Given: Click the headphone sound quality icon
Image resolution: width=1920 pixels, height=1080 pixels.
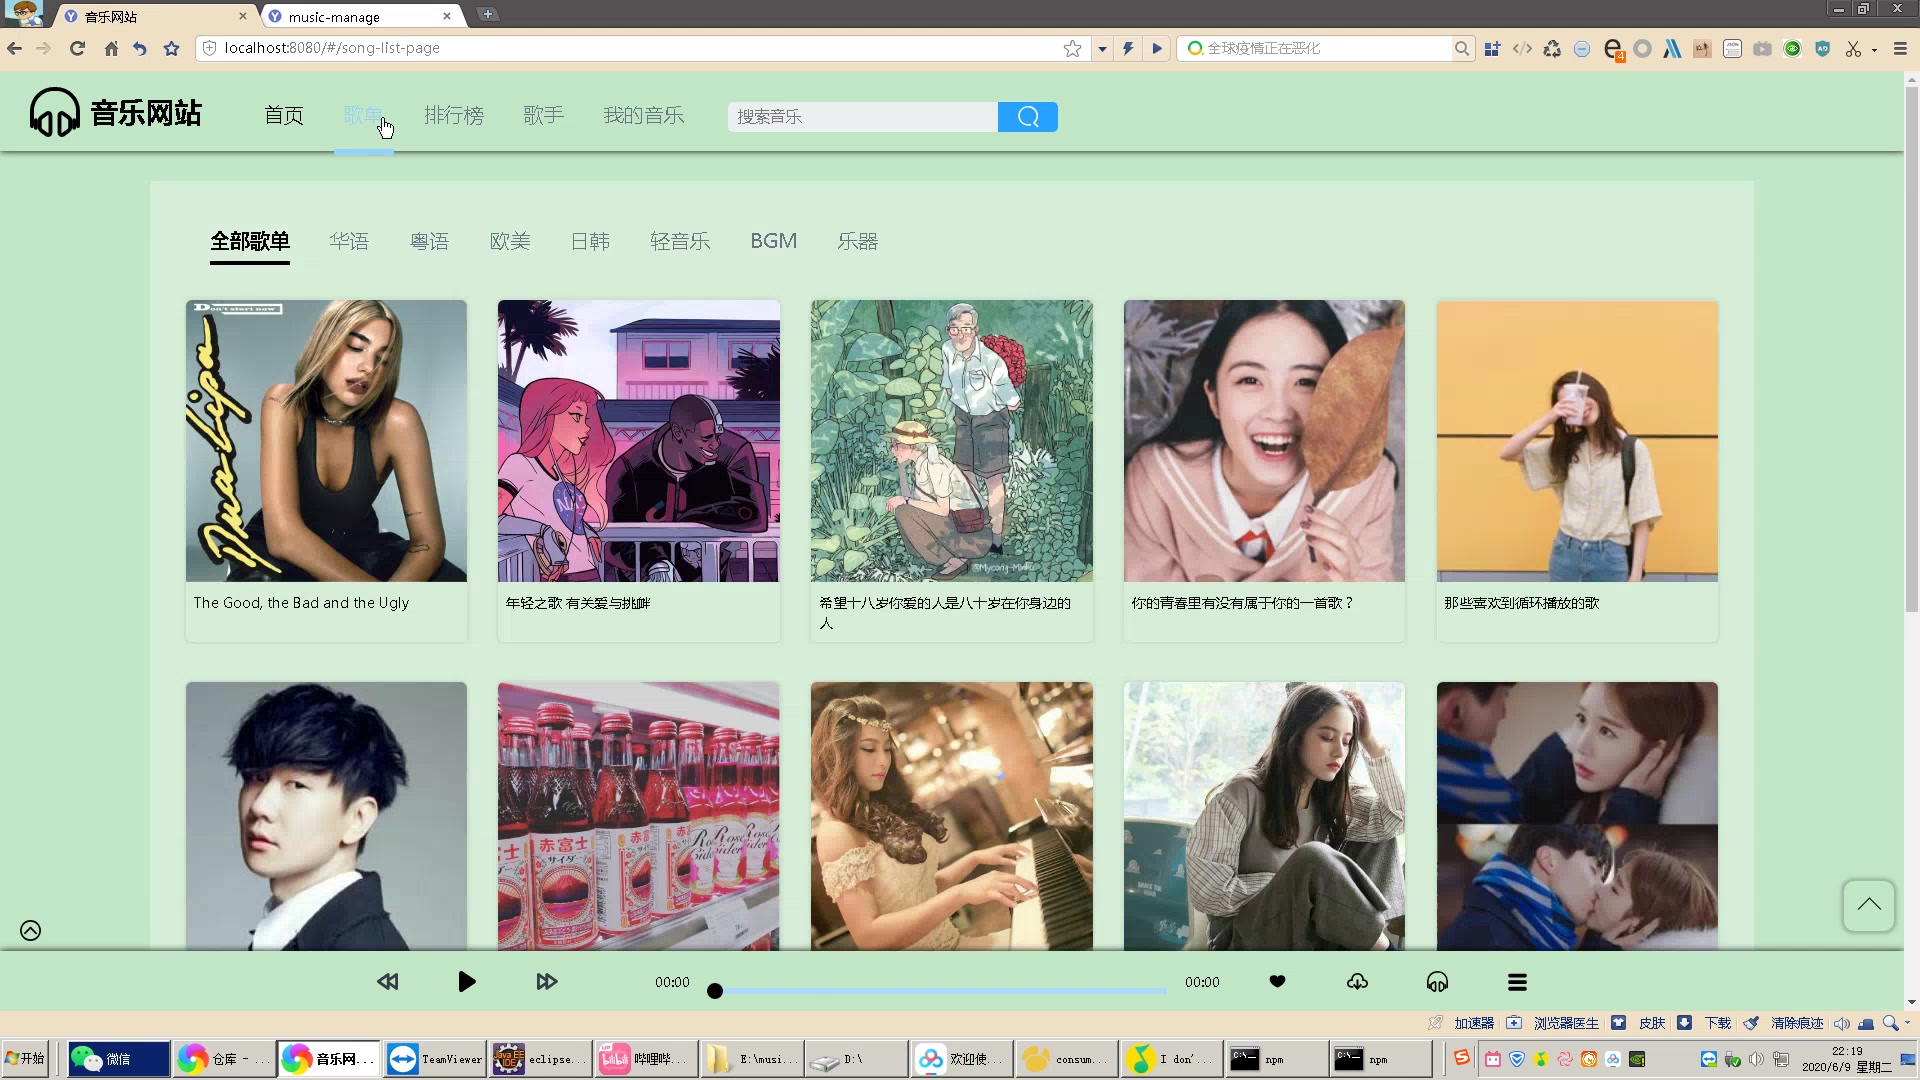Looking at the screenshot, I should (x=1437, y=981).
